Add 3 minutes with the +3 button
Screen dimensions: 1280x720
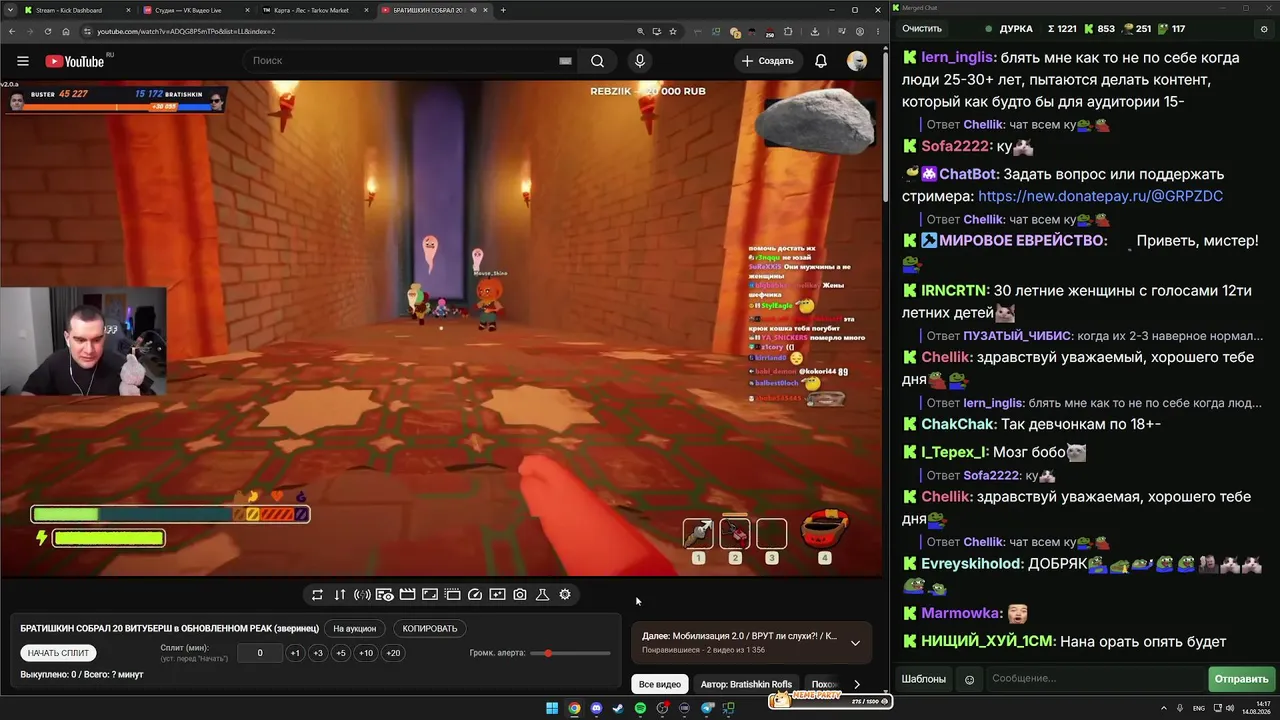[318, 653]
